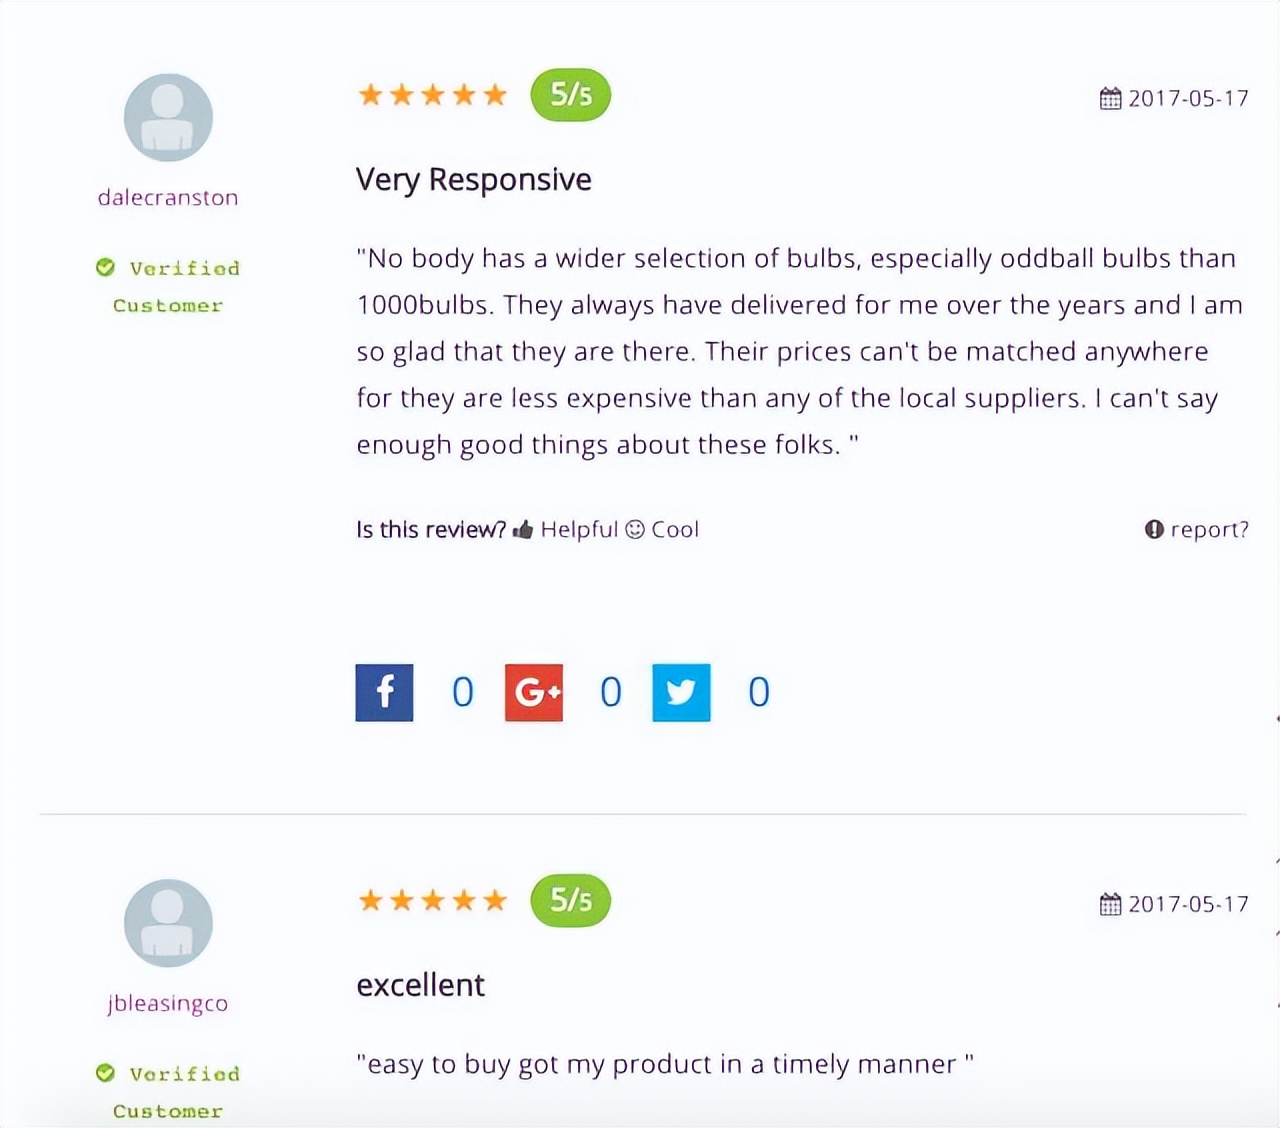The height and width of the screenshot is (1128, 1280).
Task: Click calendar icon on jbleasingco's review
Action: point(1110,904)
